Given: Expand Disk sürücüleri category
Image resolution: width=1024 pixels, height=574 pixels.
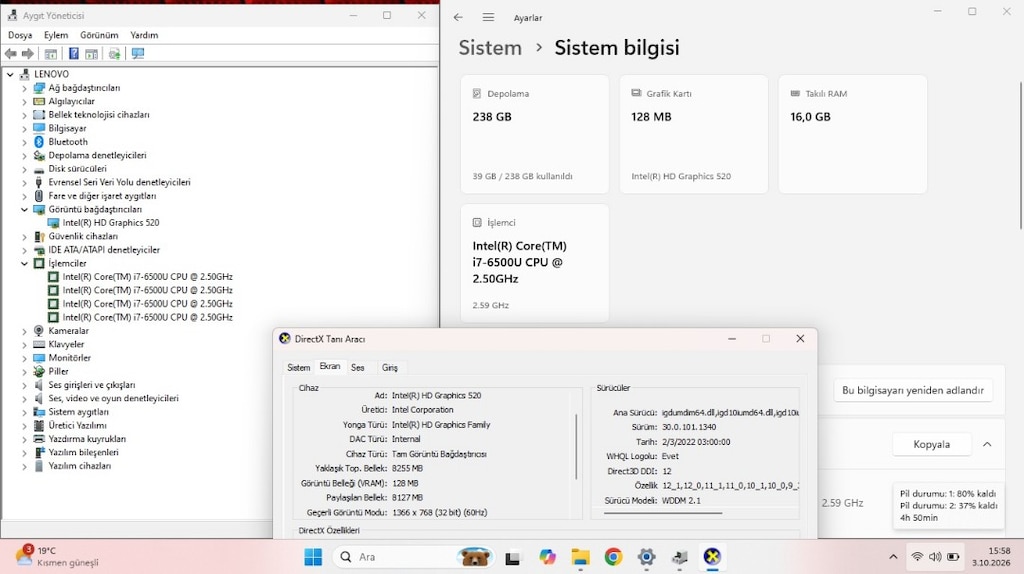Looking at the screenshot, I should (x=24, y=169).
